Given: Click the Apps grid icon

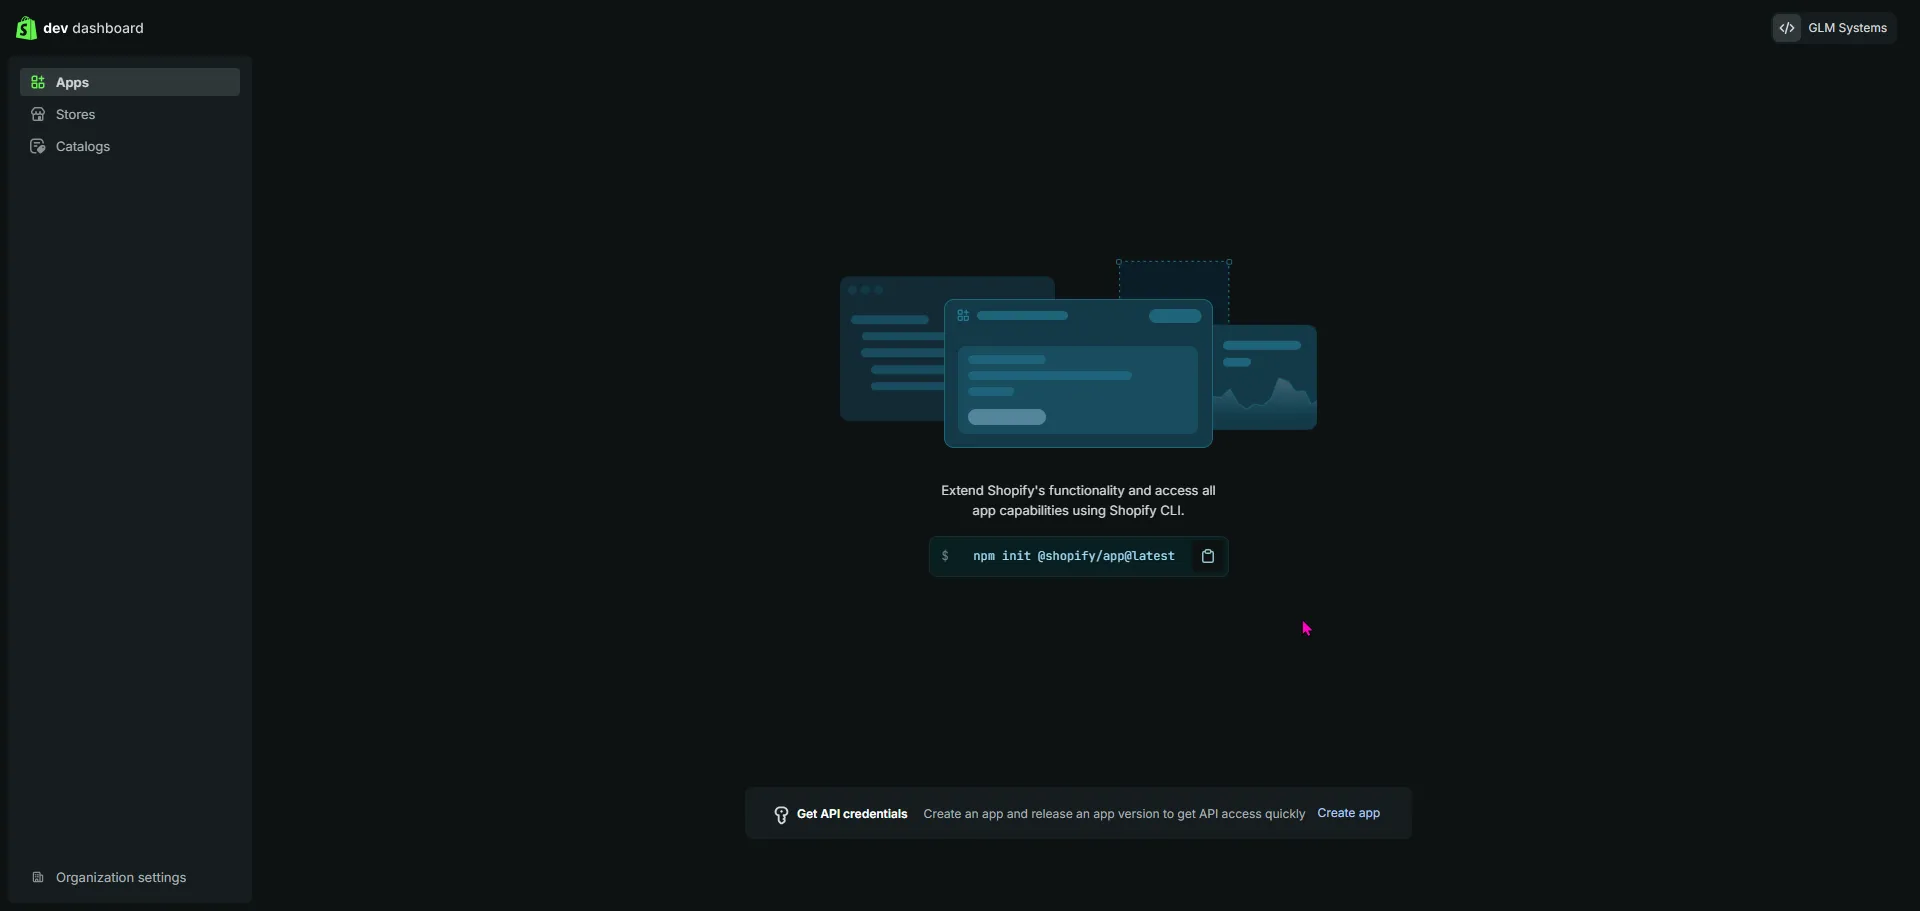Looking at the screenshot, I should pyautogui.click(x=38, y=82).
